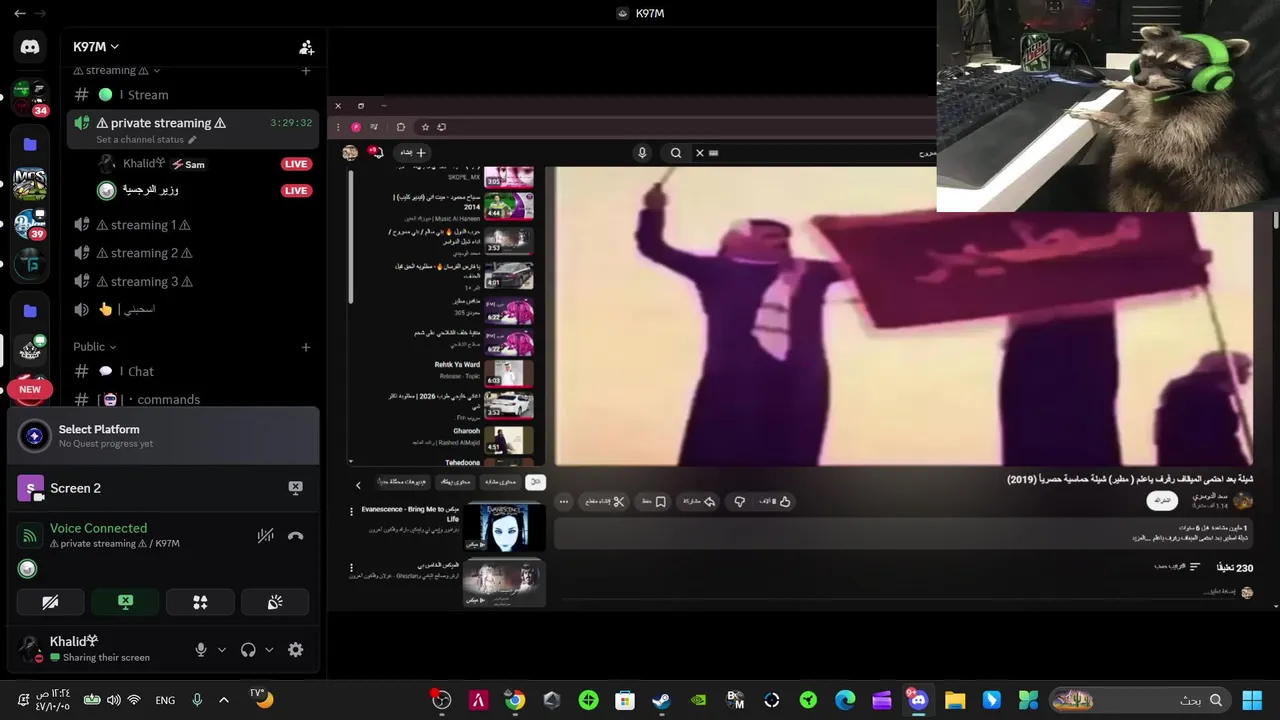Open Steam from the taskbar

point(661,700)
